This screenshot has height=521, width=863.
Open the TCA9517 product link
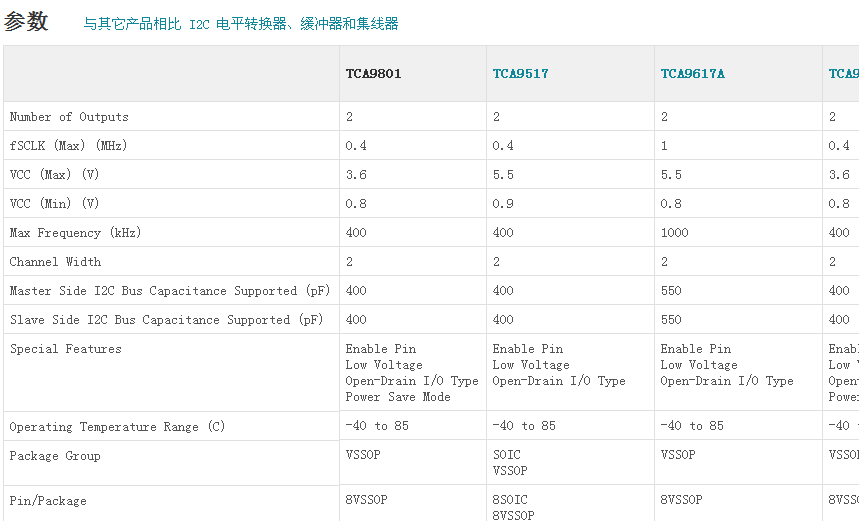click(520, 74)
